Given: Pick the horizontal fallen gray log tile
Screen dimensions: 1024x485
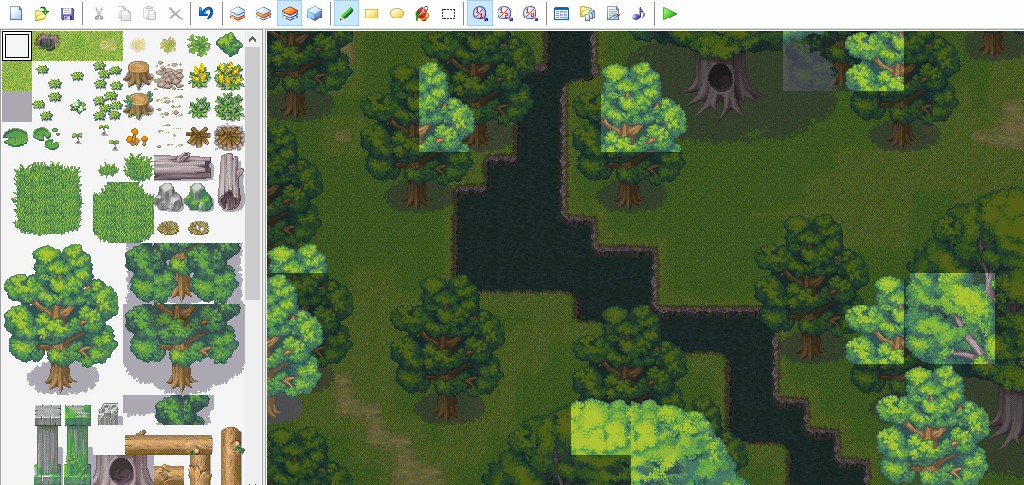Looking at the screenshot, I should 183,167.
